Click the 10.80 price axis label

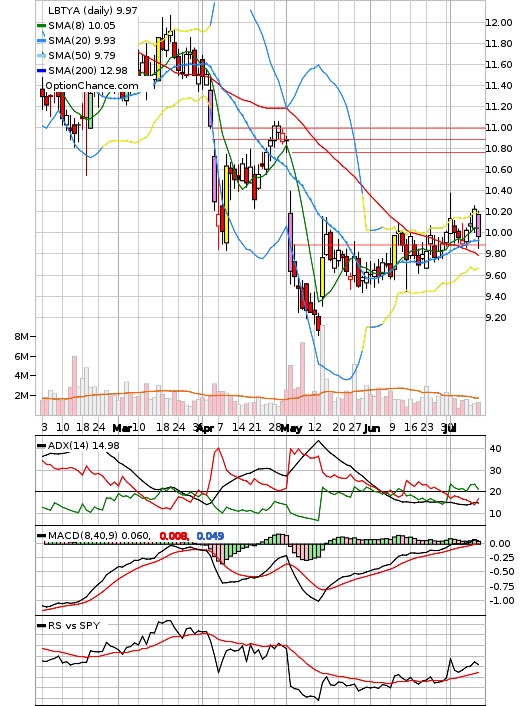(x=499, y=149)
